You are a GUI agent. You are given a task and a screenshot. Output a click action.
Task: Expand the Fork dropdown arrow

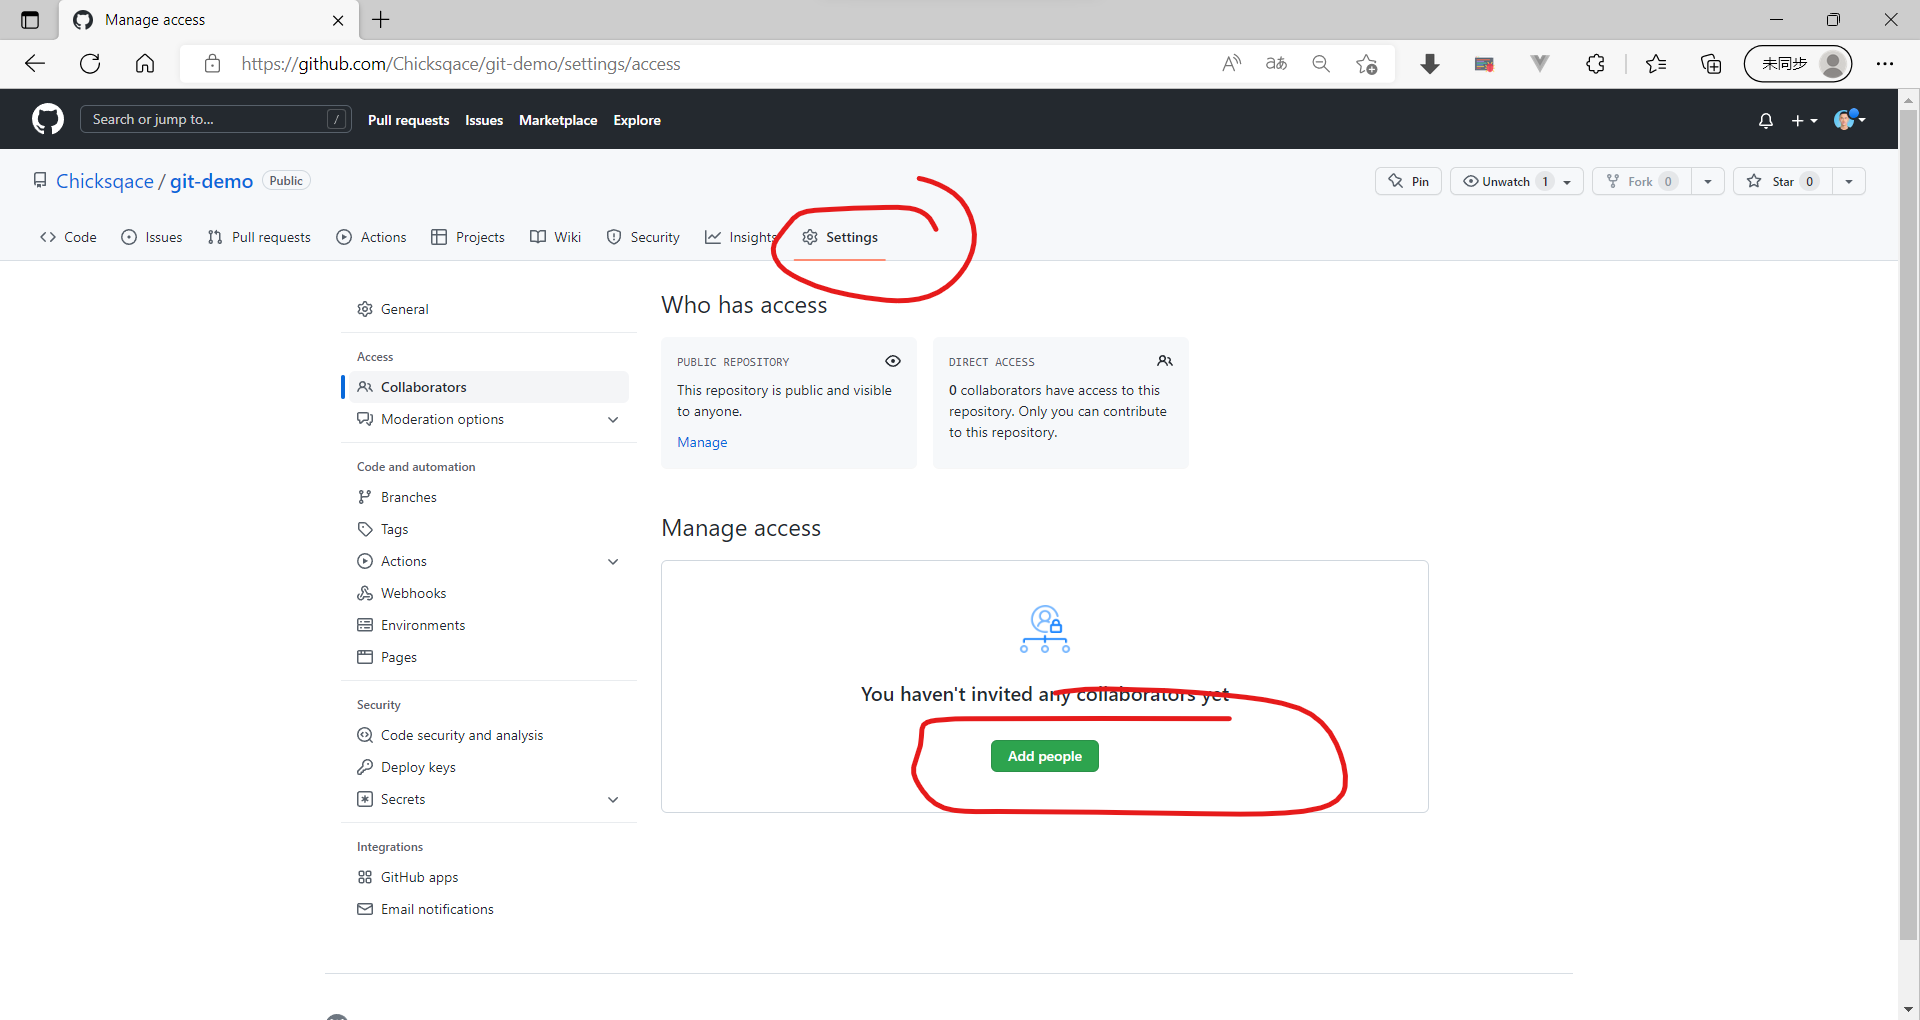pyautogui.click(x=1708, y=181)
